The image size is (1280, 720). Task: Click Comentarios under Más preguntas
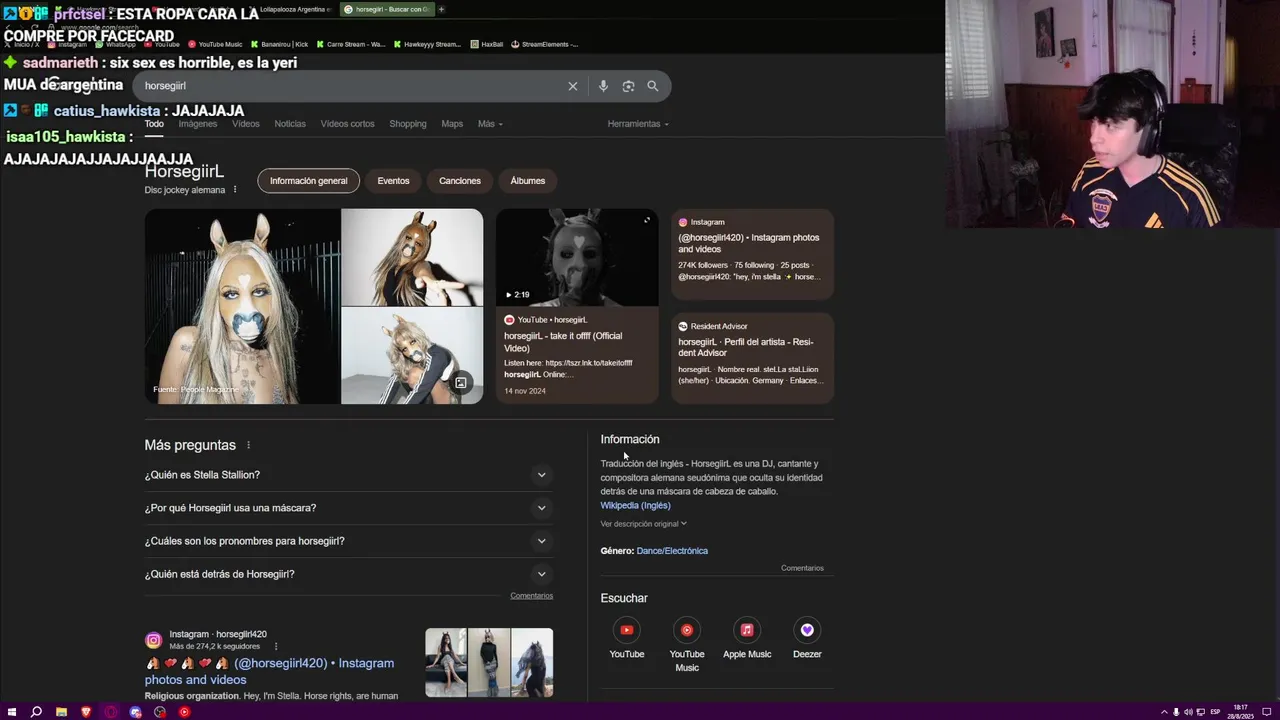531,596
